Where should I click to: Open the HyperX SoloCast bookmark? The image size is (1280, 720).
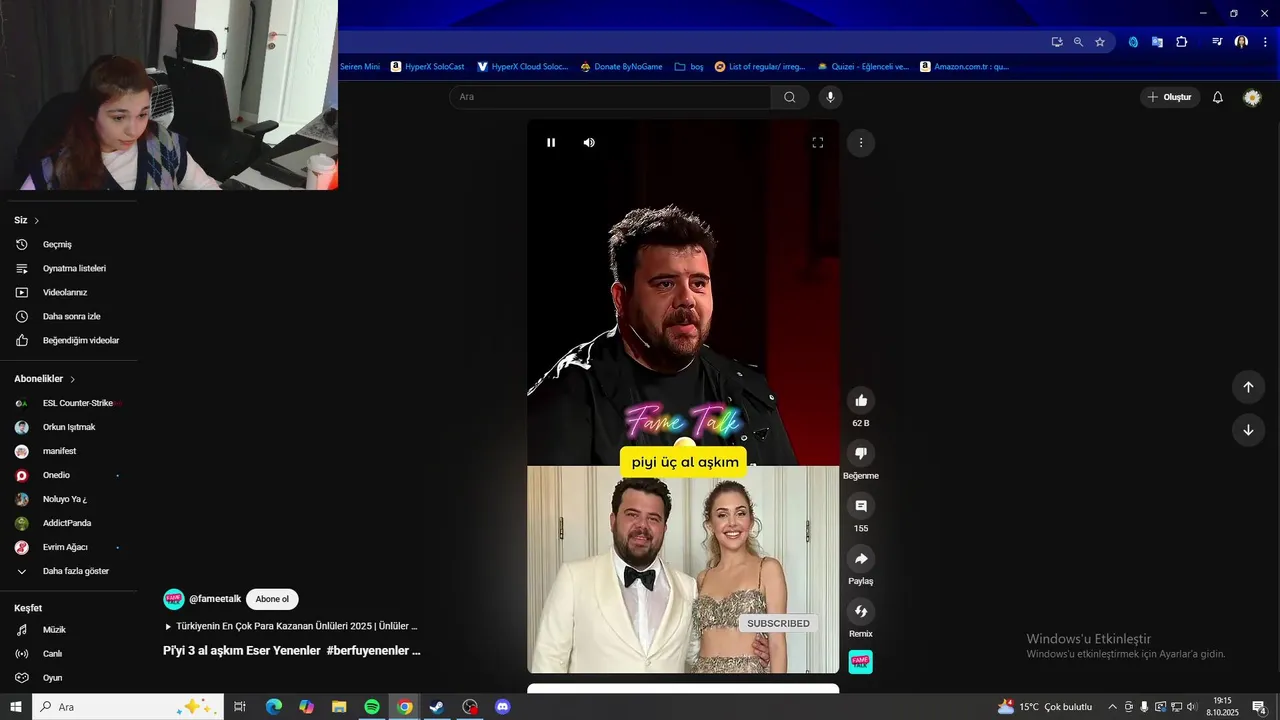click(428, 67)
